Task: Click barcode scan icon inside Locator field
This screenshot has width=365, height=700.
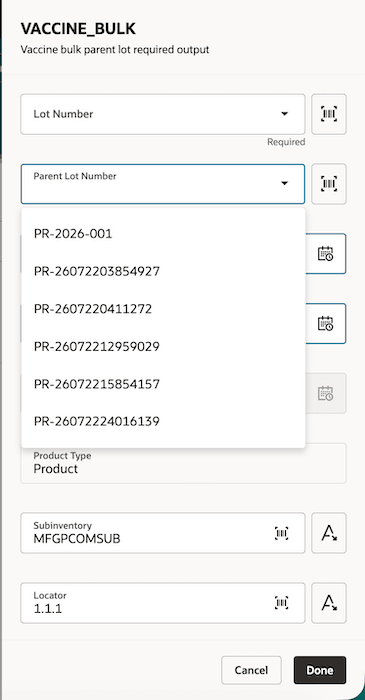Action: coord(281,603)
